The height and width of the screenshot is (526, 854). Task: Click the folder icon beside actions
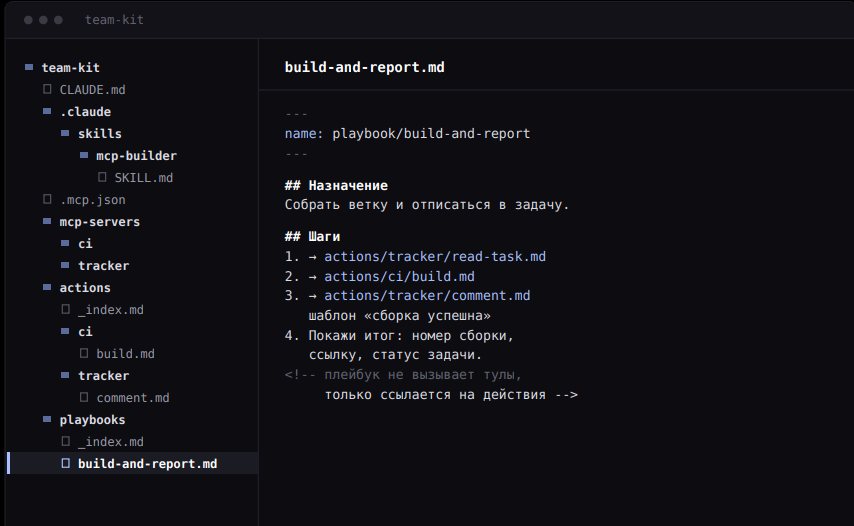tap(47, 287)
